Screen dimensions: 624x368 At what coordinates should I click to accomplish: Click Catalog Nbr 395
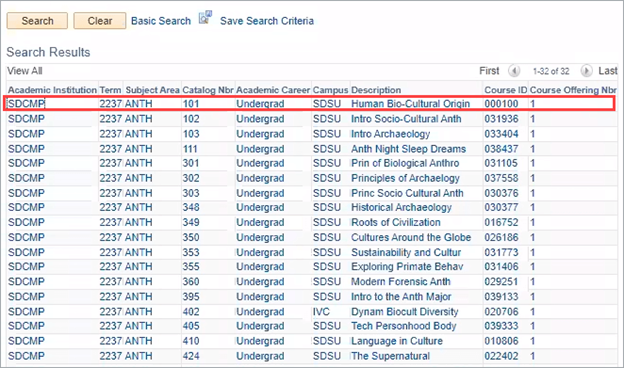(x=191, y=297)
